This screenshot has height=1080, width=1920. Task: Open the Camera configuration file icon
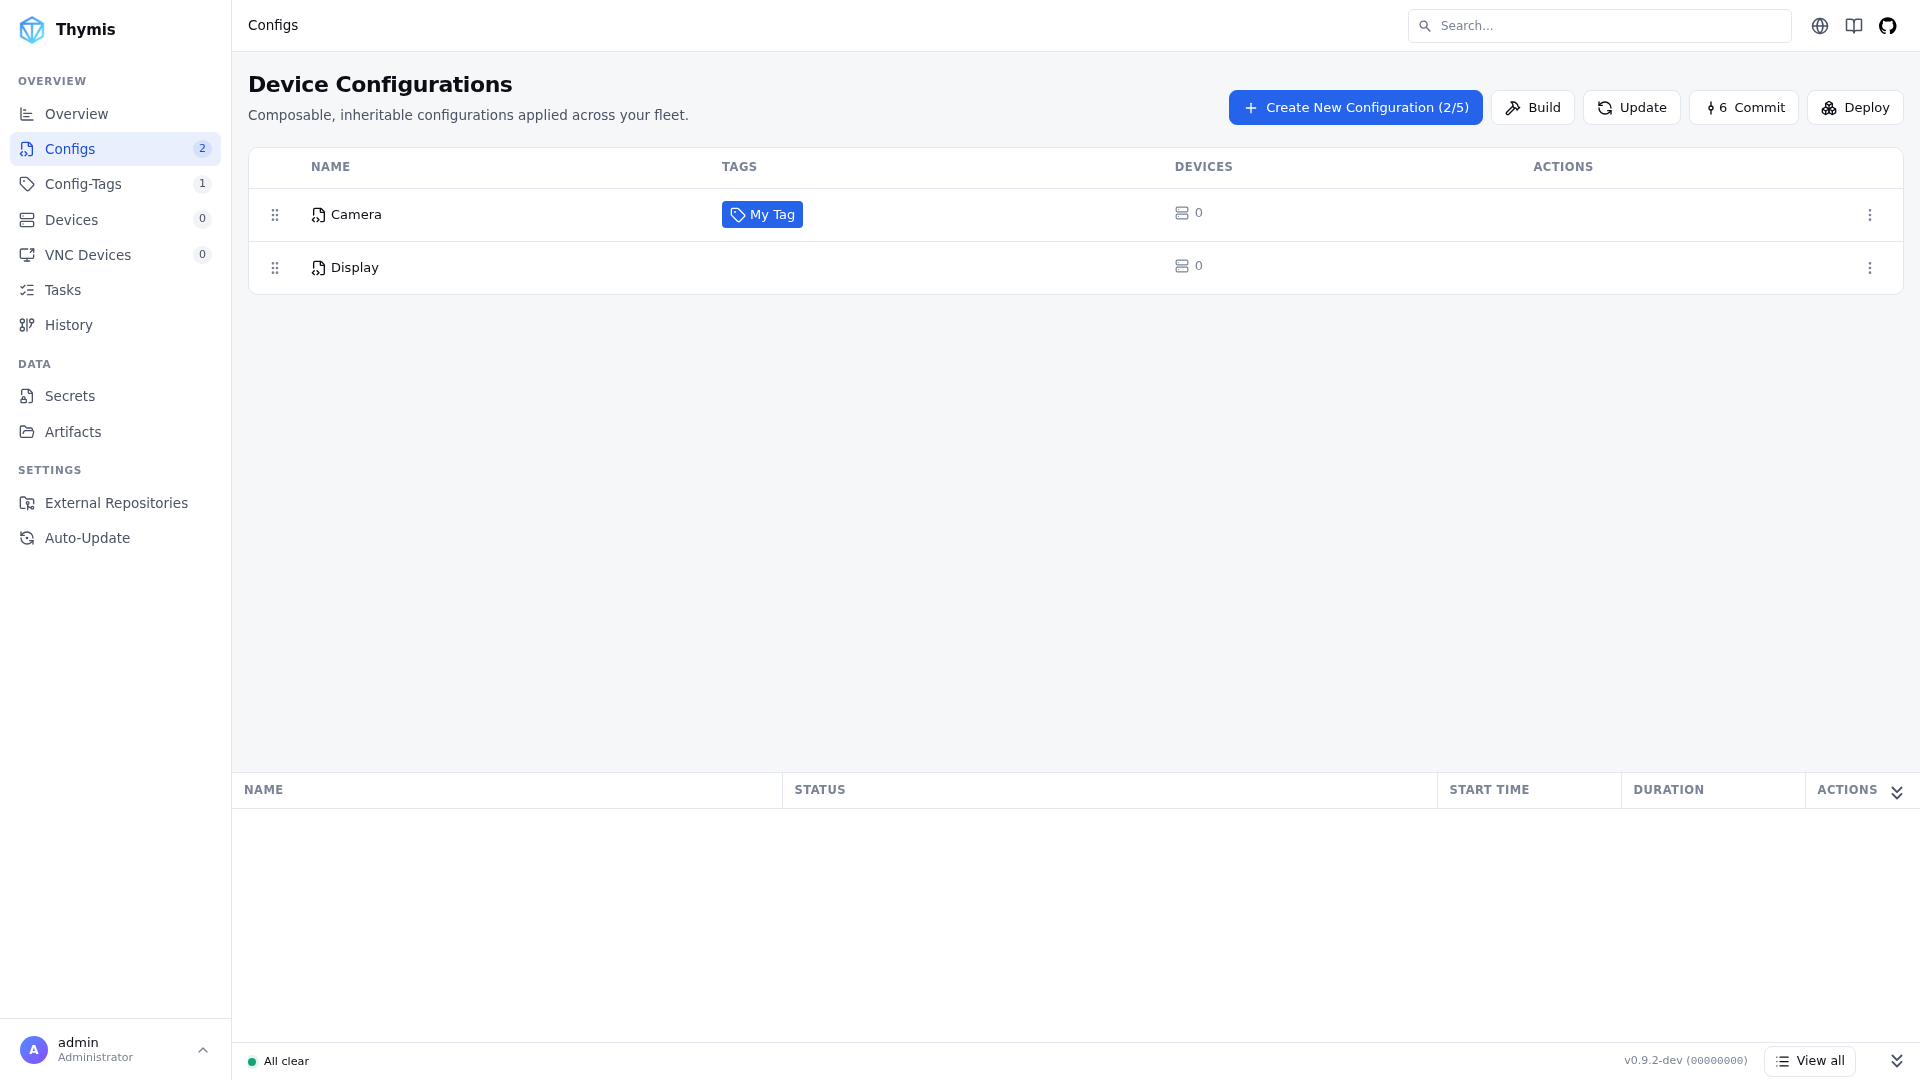[318, 215]
